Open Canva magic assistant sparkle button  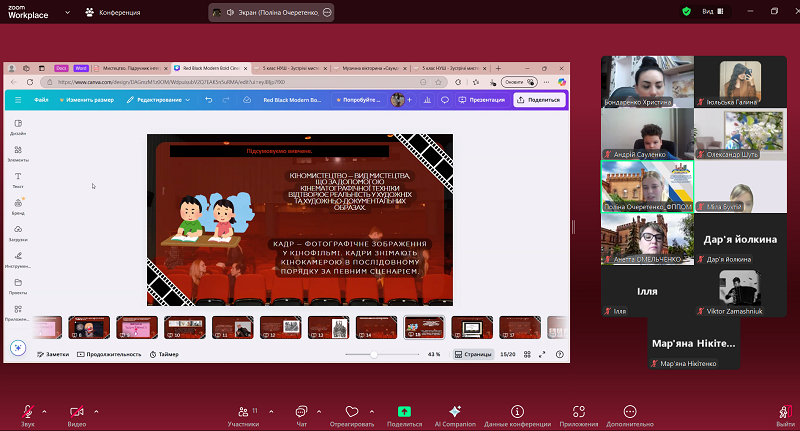click(18, 348)
